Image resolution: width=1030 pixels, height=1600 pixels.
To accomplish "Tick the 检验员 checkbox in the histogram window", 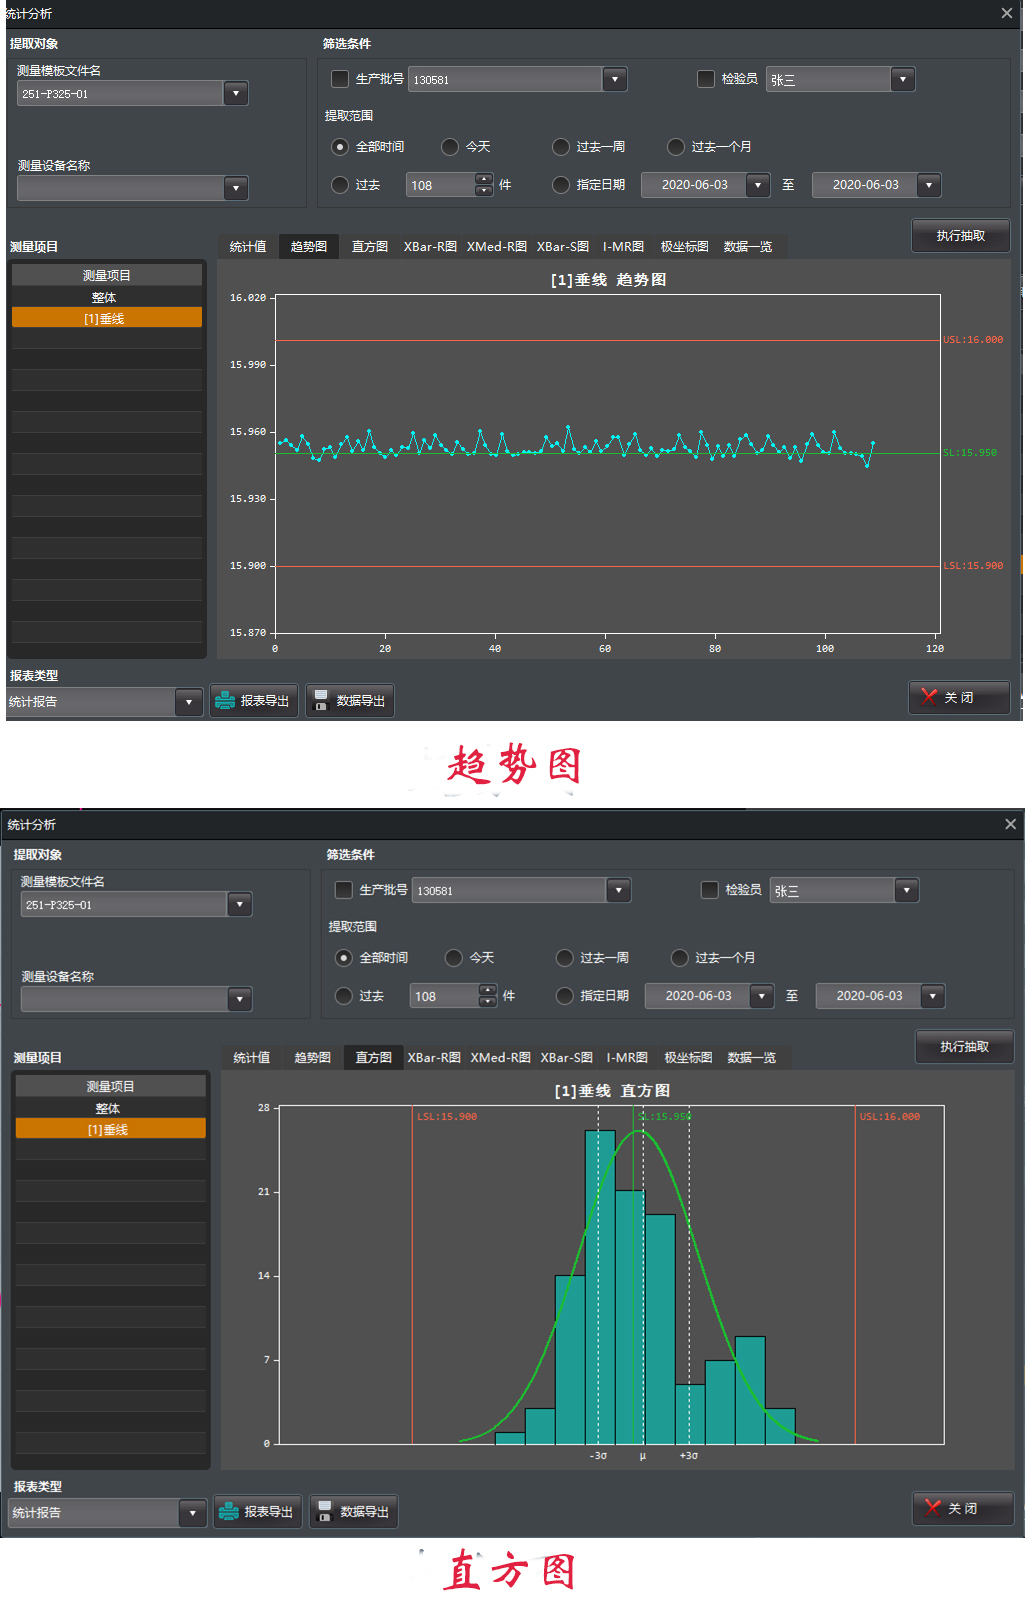I will (x=710, y=890).
